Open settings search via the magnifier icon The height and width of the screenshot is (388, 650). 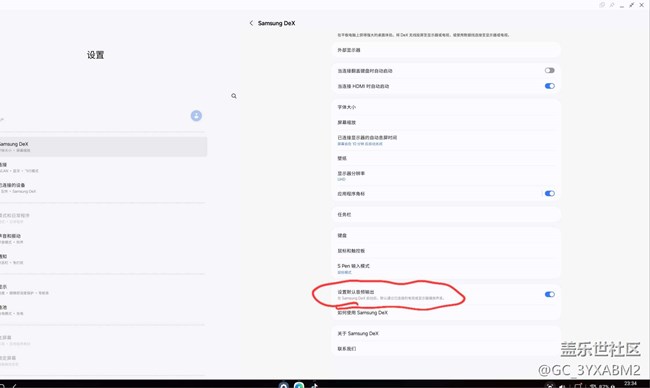click(x=234, y=96)
